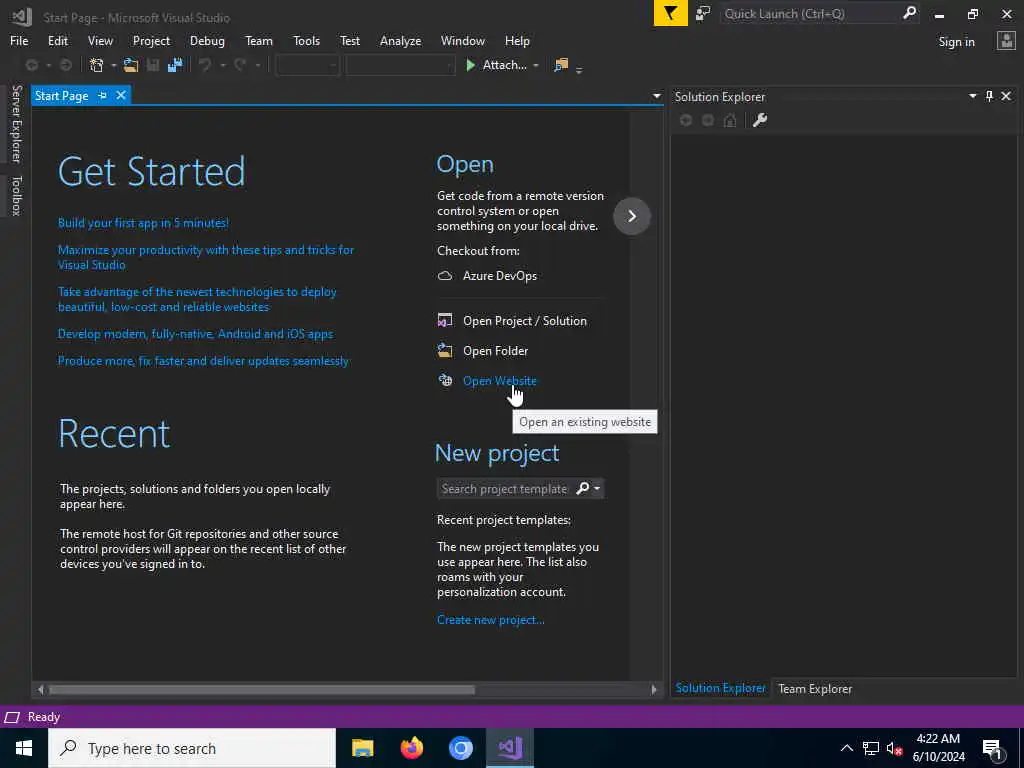Launch Firefox from the taskbar

(411, 748)
